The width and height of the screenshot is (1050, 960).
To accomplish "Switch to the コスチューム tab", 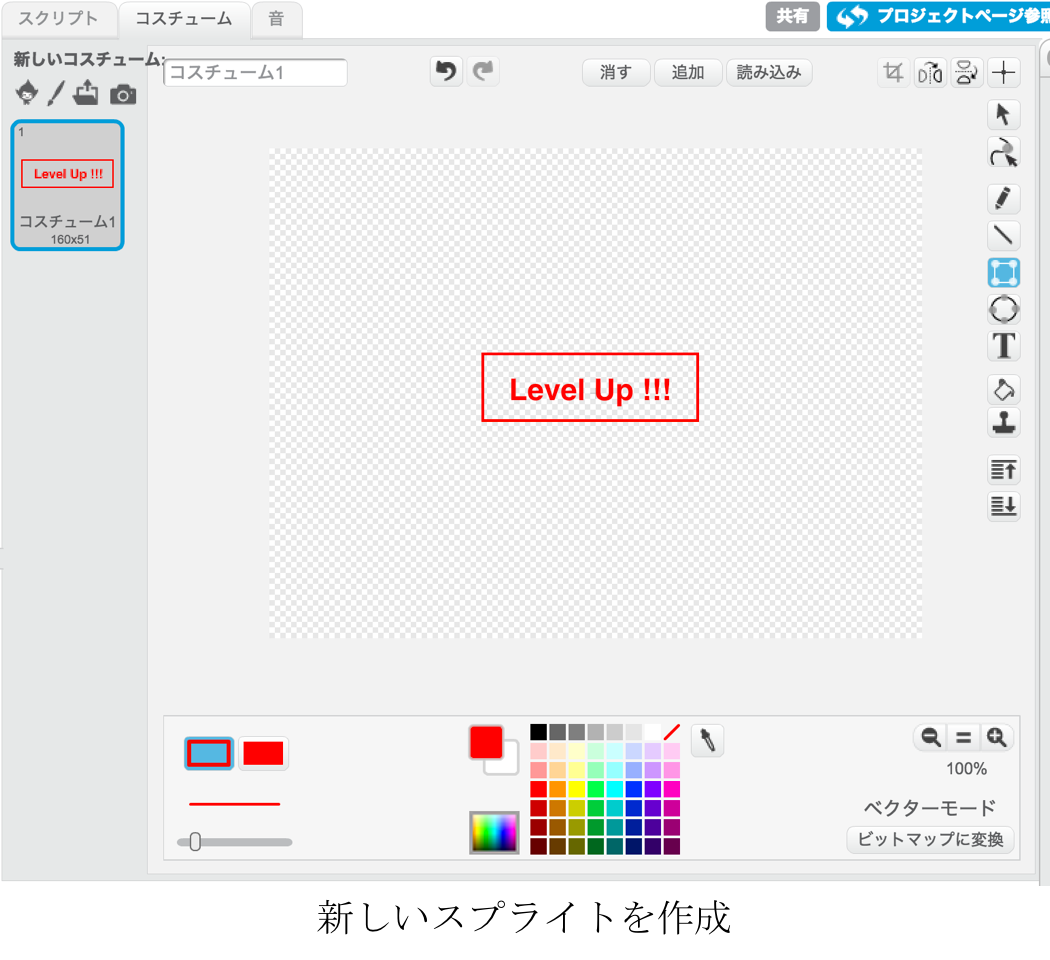I will [x=183, y=18].
